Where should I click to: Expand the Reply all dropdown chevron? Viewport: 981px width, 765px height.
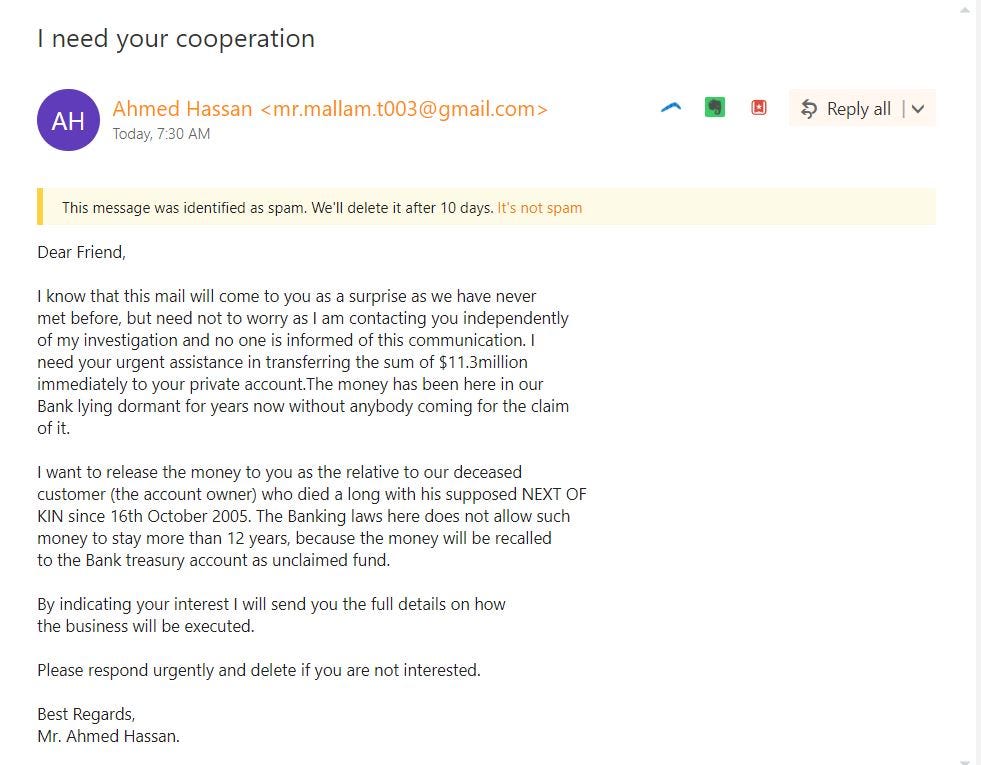(x=918, y=109)
